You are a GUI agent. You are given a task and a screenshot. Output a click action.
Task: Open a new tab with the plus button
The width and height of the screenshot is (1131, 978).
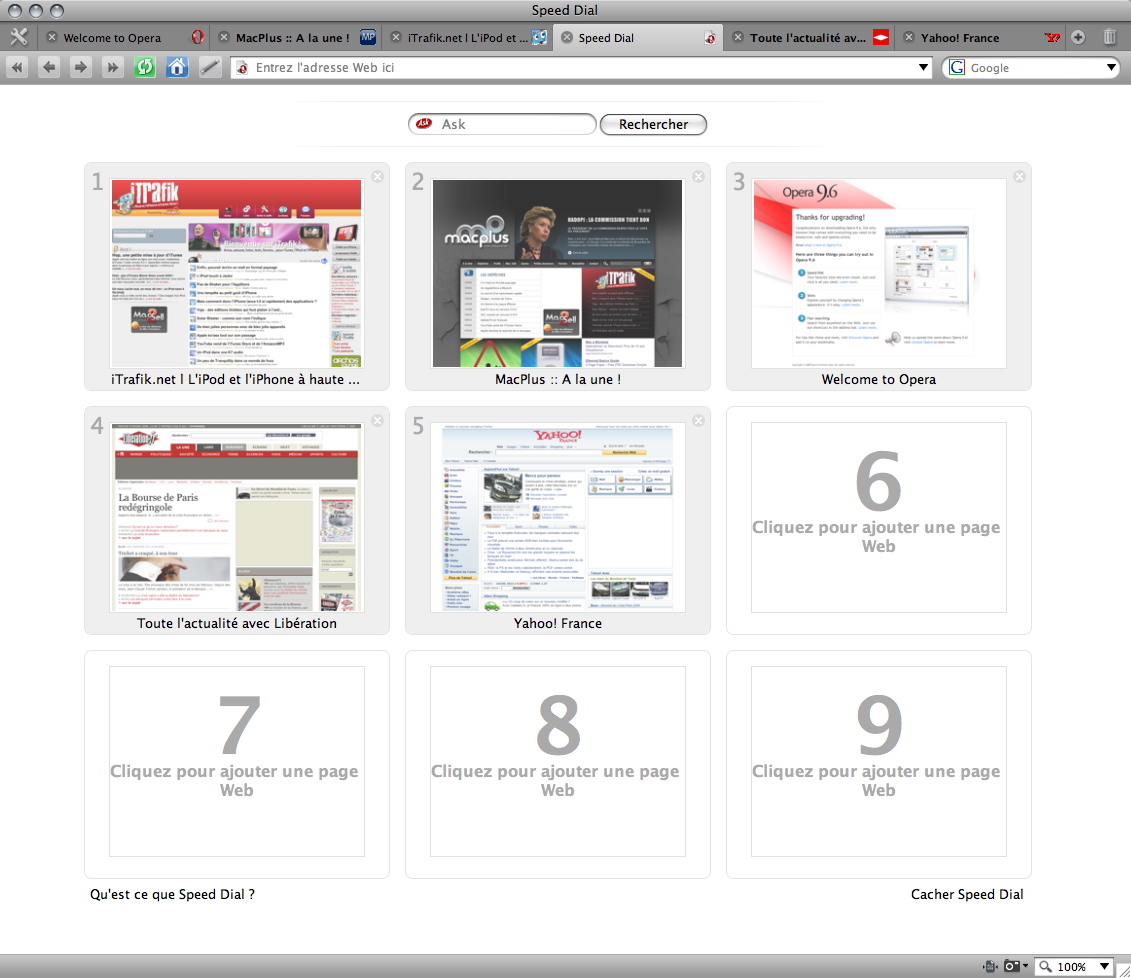(1078, 38)
